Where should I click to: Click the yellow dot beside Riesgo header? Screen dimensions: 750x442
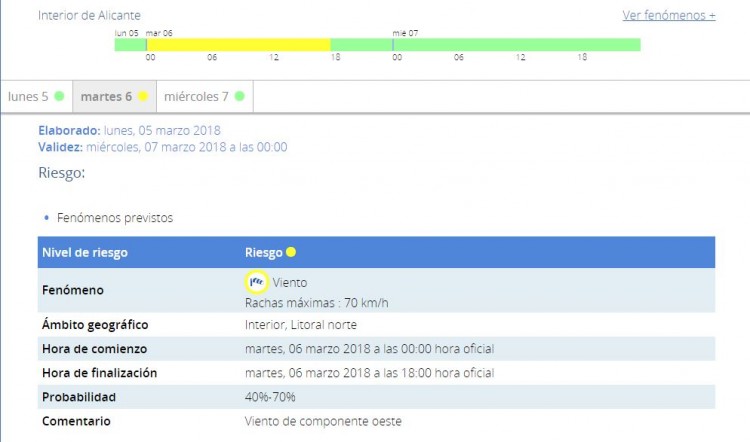(291, 253)
